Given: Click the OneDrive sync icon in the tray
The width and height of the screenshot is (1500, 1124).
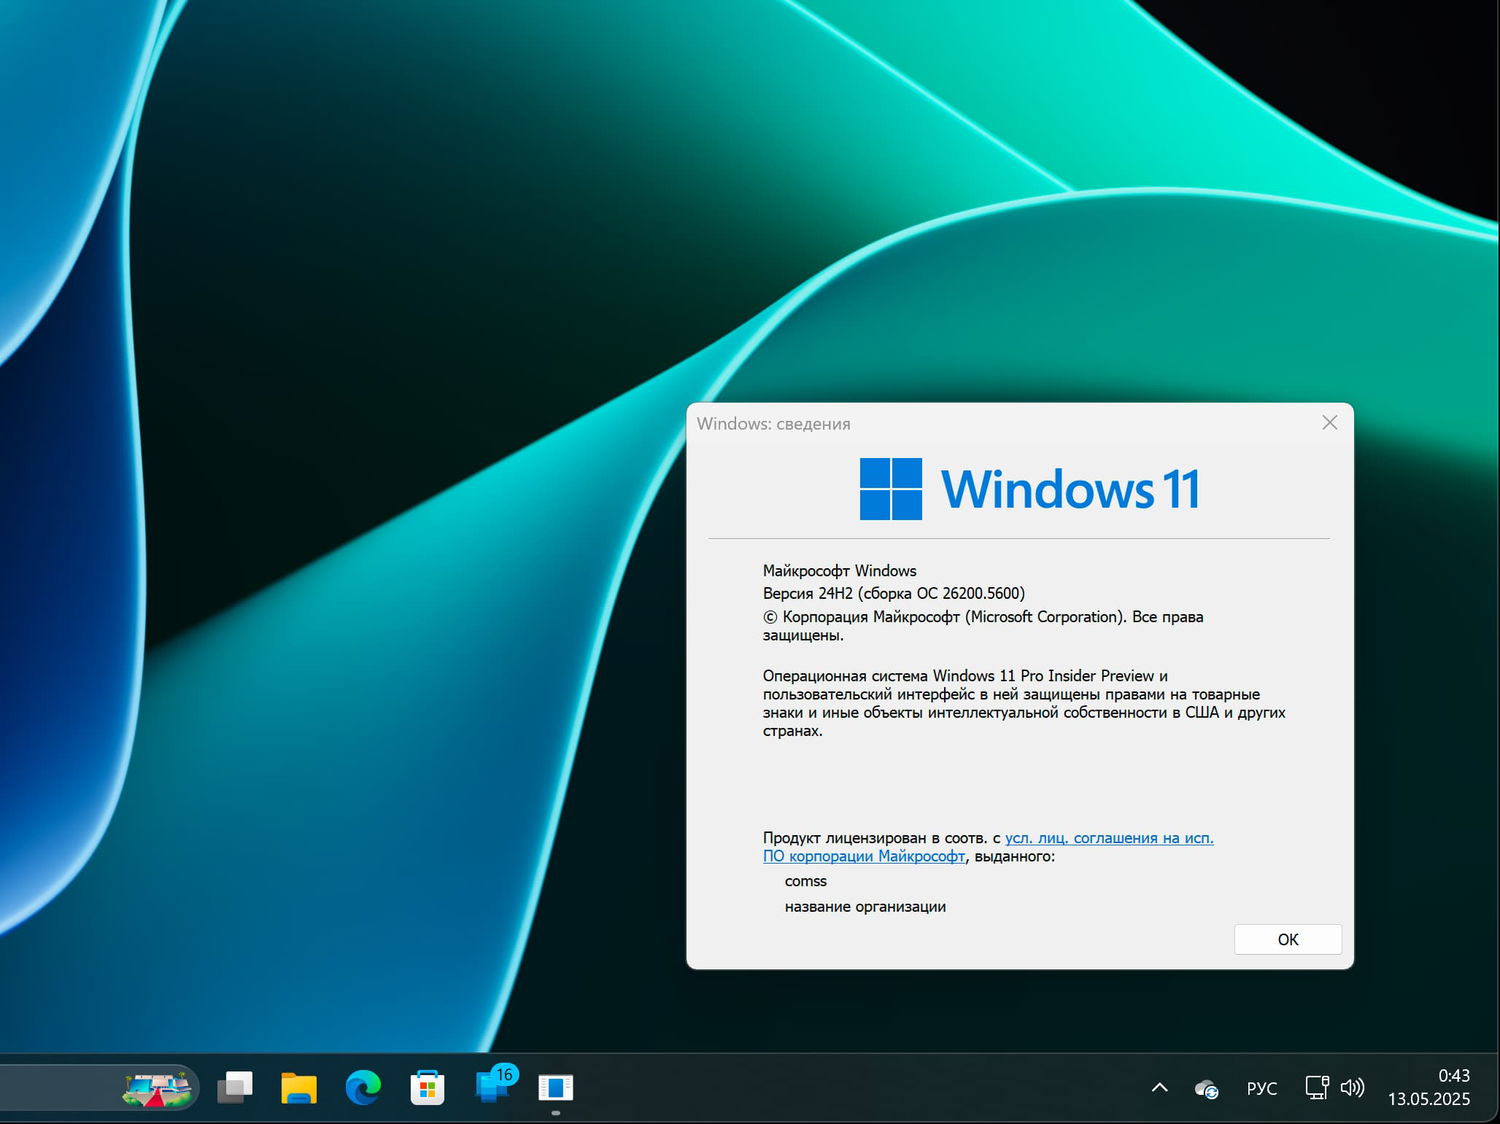Looking at the screenshot, I should click(1206, 1087).
